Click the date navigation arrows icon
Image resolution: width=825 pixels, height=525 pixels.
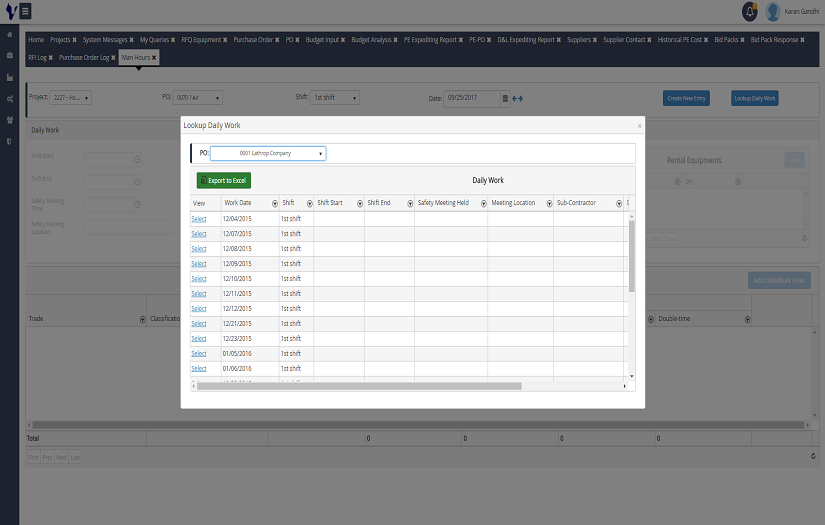click(518, 98)
